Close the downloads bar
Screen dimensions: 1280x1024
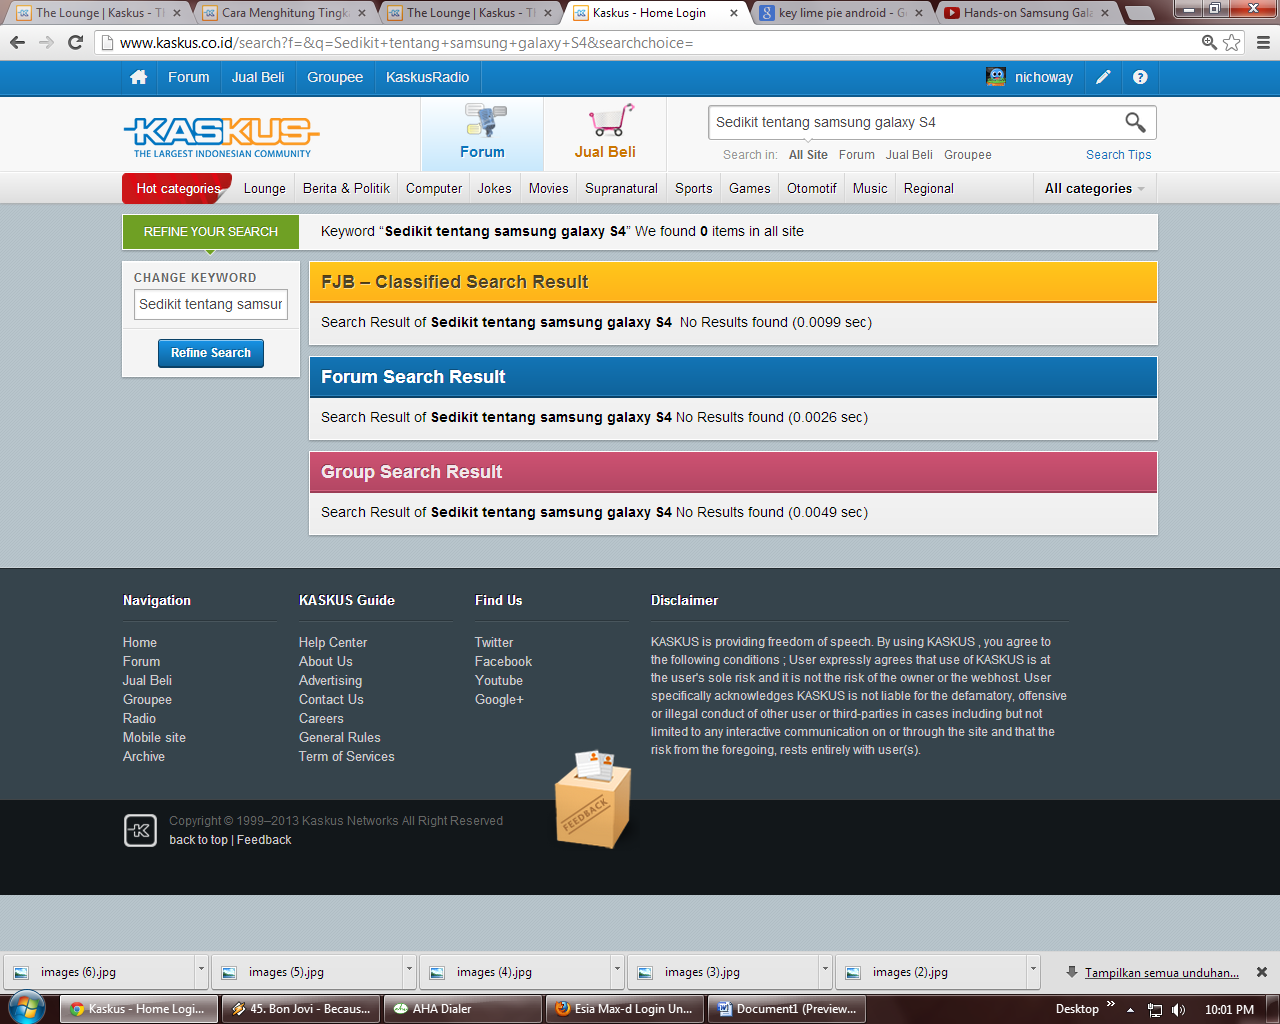pyautogui.click(x=1262, y=972)
